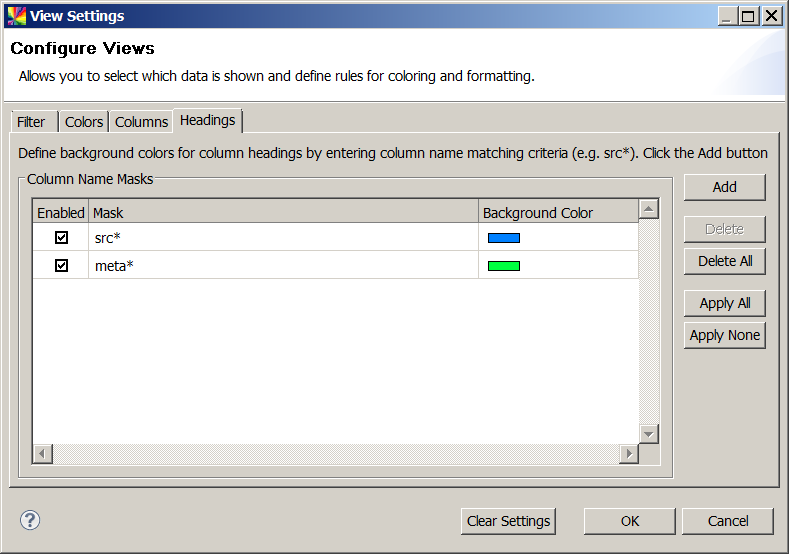Open the Colors tab
The image size is (789, 554).
(84, 122)
